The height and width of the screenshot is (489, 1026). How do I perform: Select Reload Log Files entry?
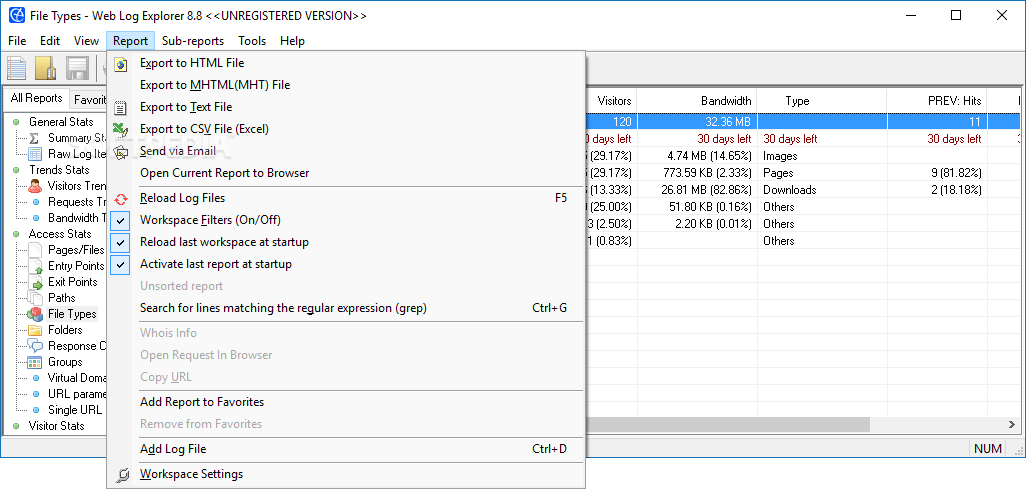click(346, 198)
